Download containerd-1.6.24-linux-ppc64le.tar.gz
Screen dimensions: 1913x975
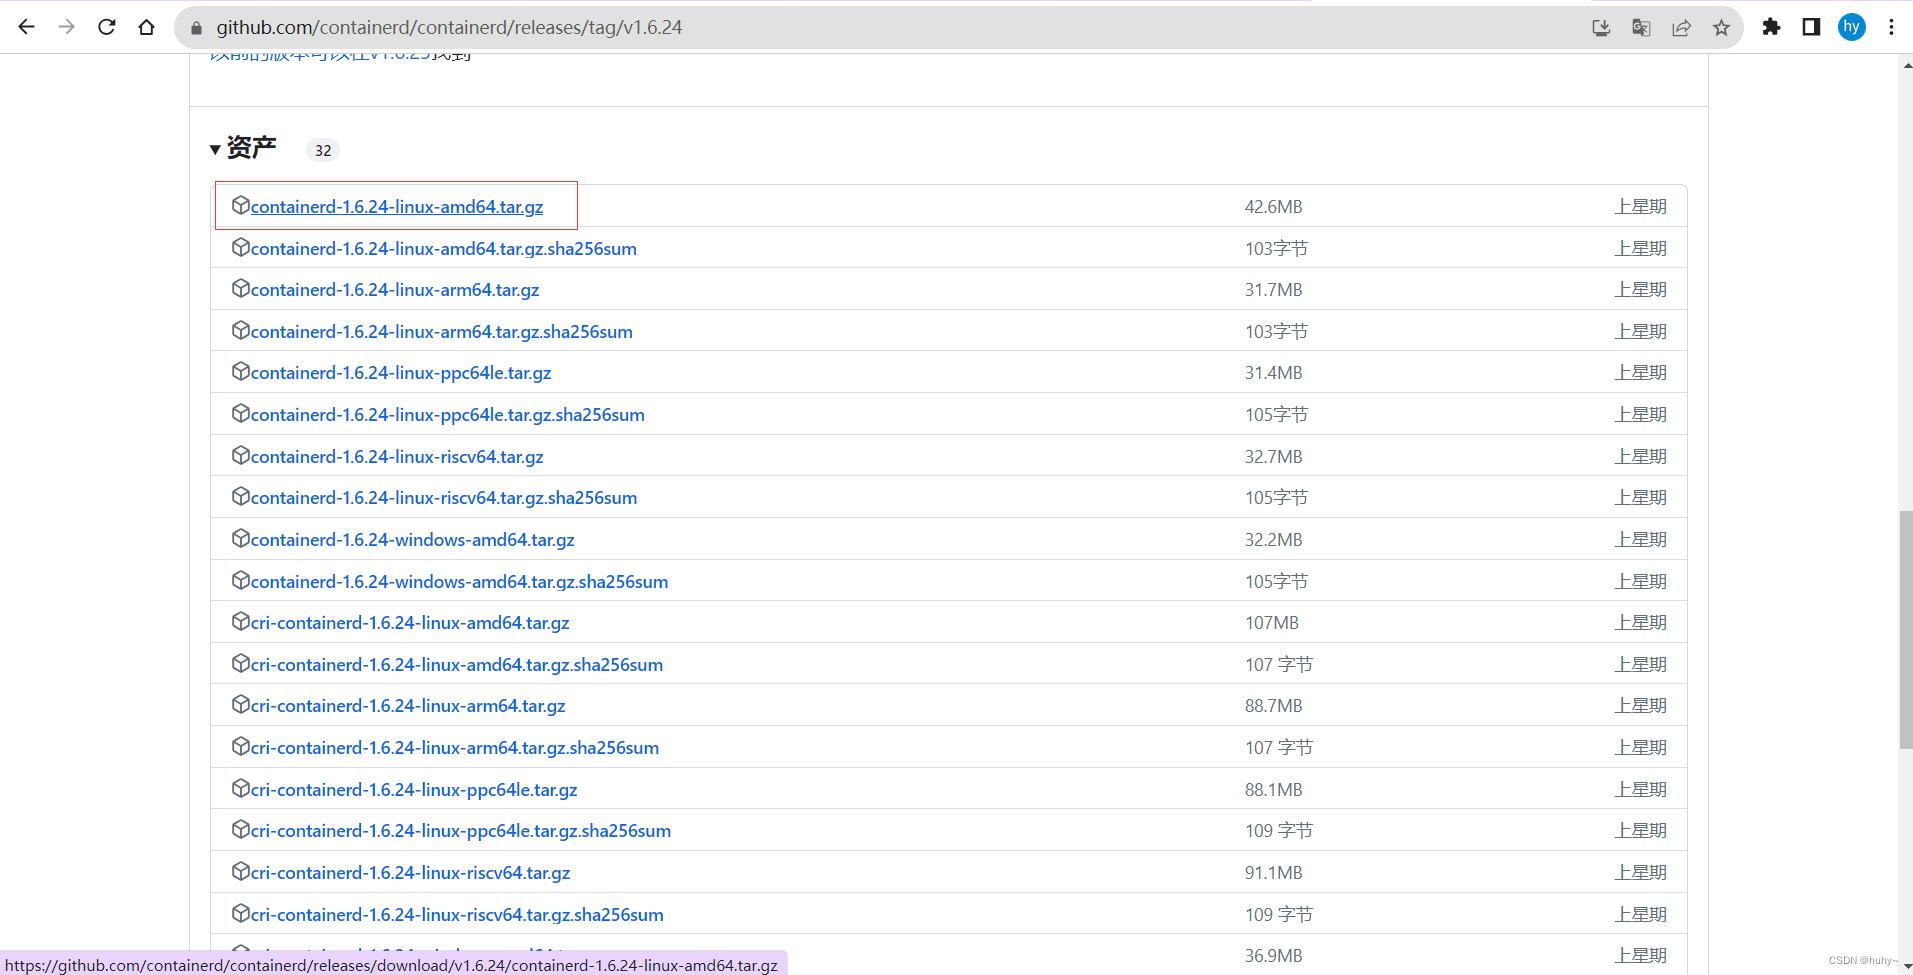tap(401, 373)
